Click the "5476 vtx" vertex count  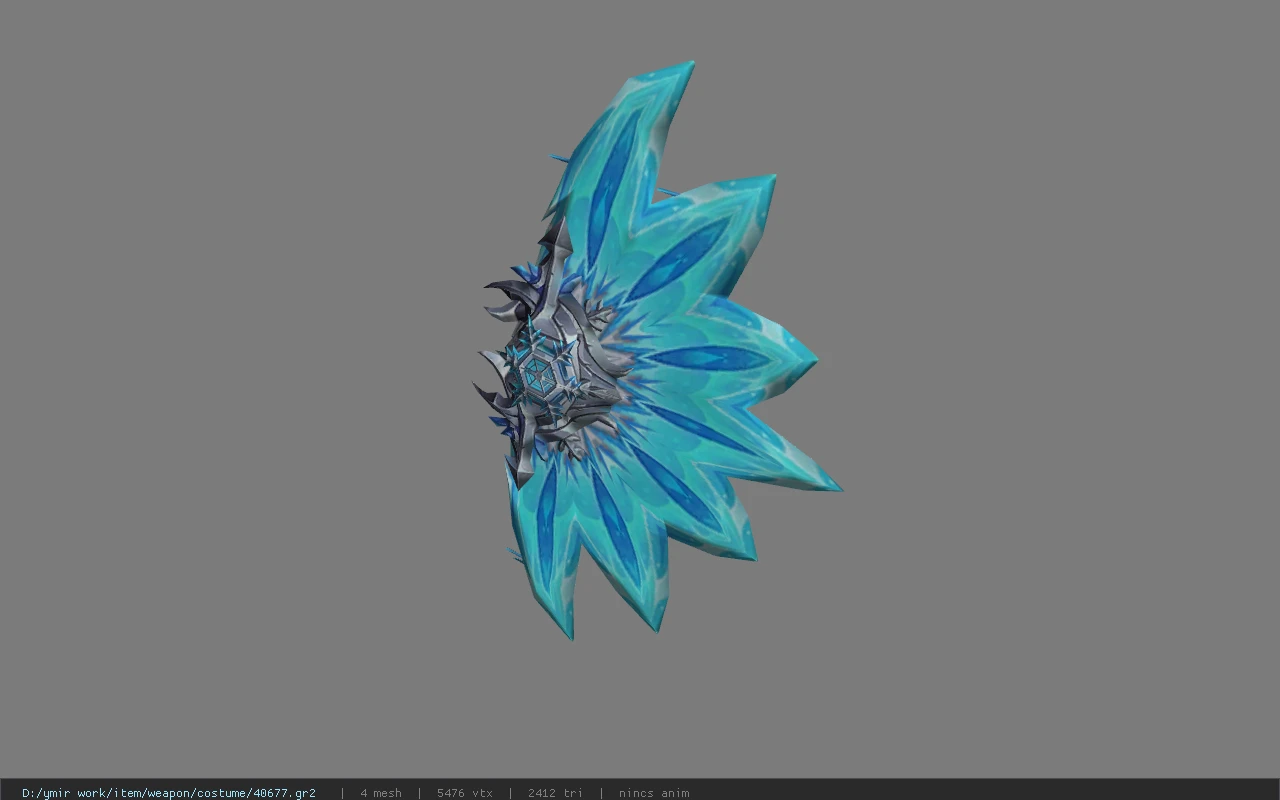click(x=465, y=793)
